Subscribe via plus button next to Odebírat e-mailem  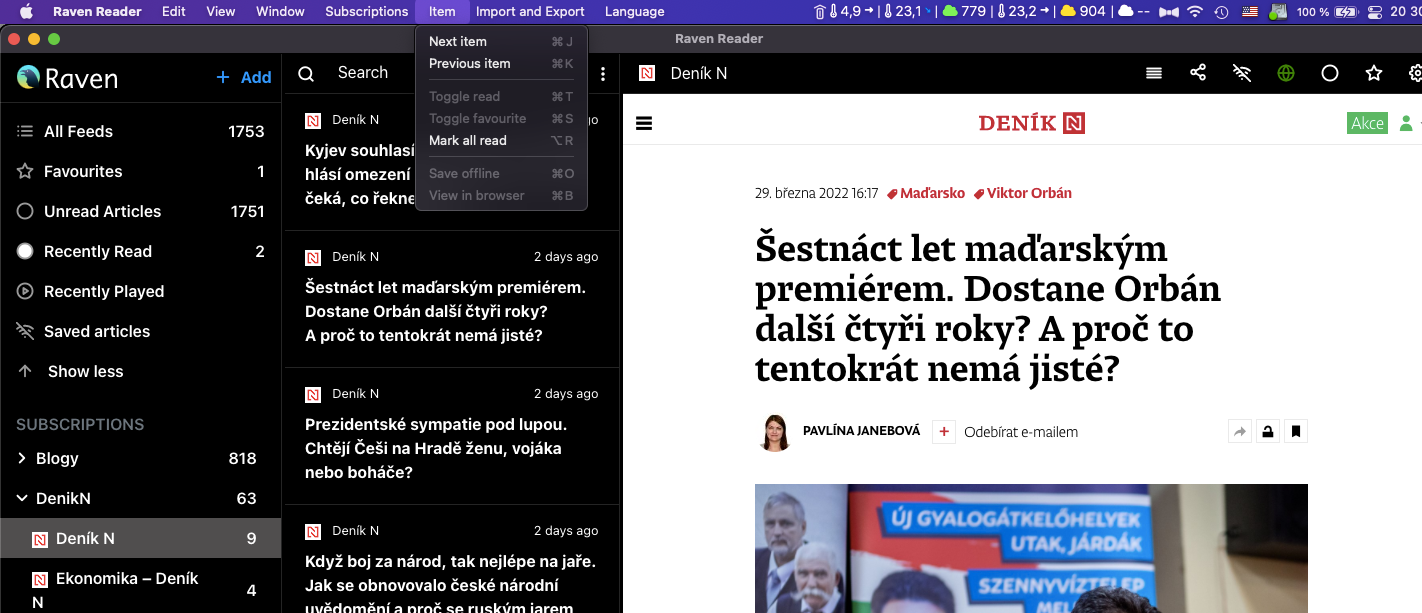943,432
